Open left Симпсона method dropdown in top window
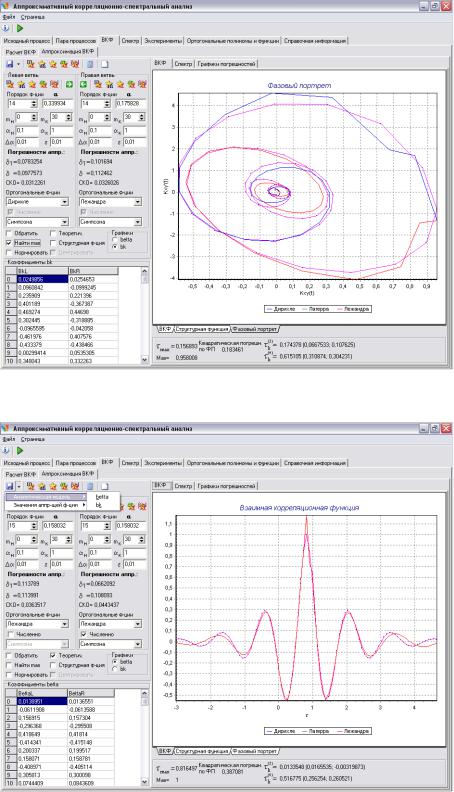Screen dimensions: 454x792 [x=65, y=222]
